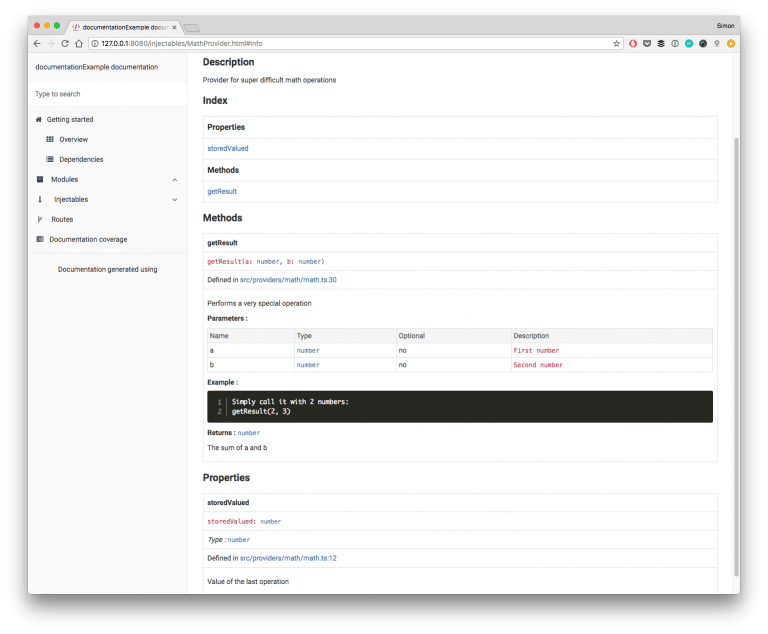The height and width of the screenshot is (634, 768).
Task: Open a new browser tab
Action: pyautogui.click(x=192, y=27)
